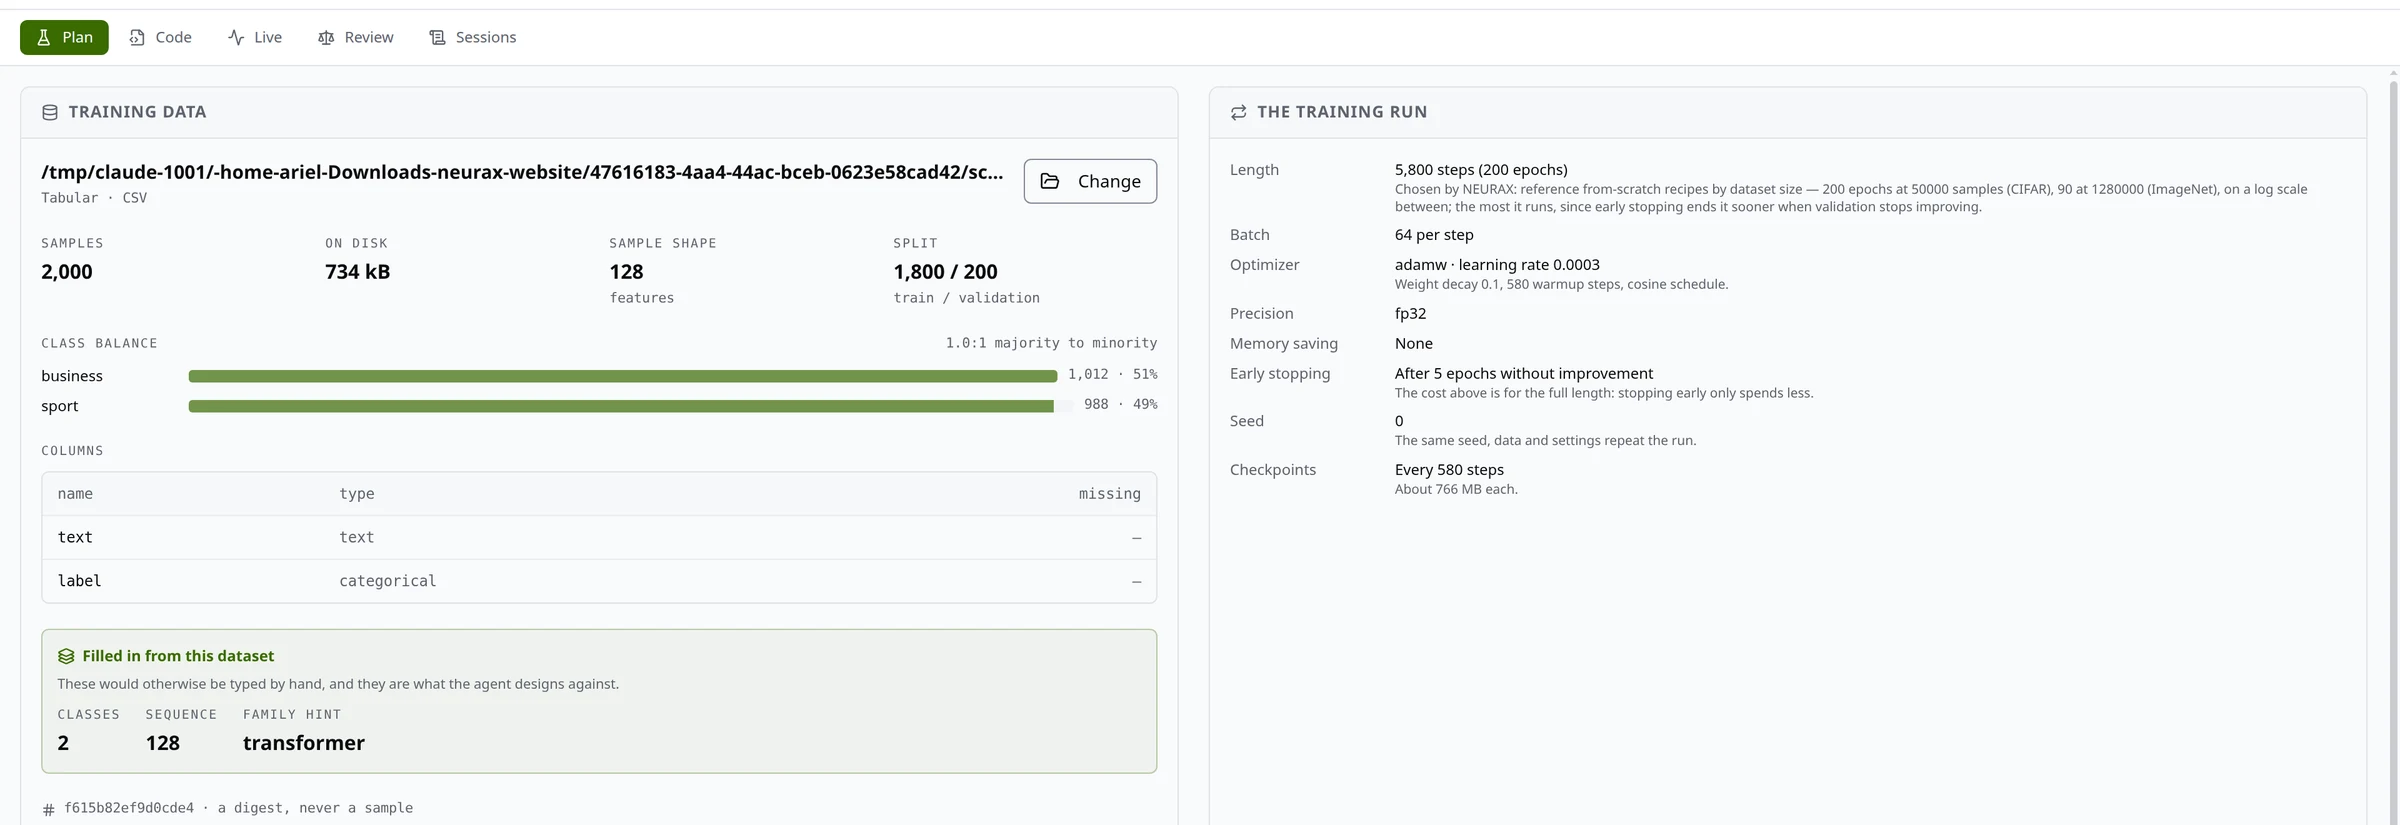Select the dataset file path text
2400x825 pixels.
[522, 172]
